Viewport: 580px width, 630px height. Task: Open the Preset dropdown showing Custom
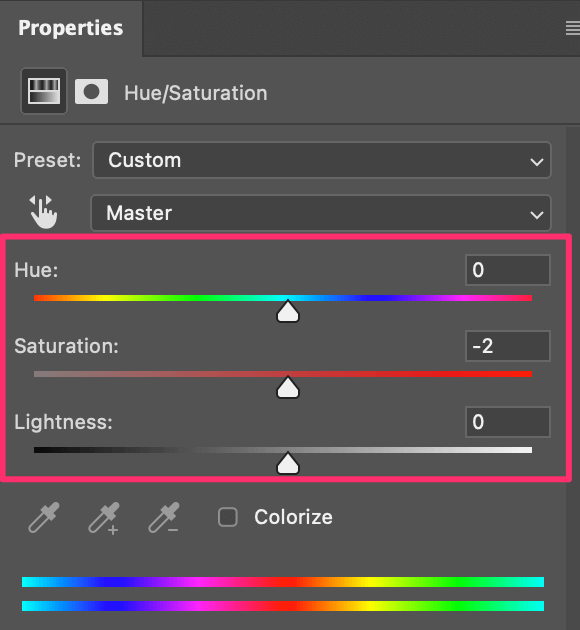coord(322,160)
